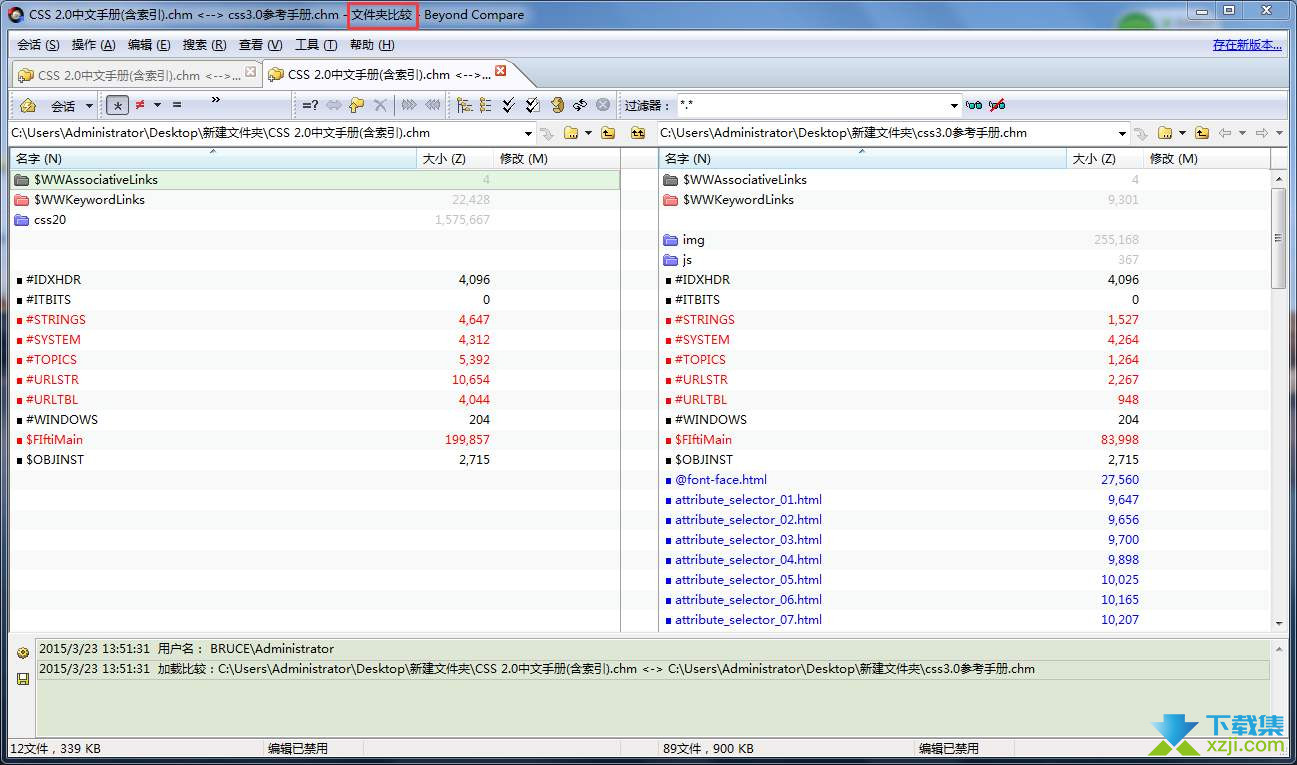
Task: Sort left pane by 名字 column
Action: (213, 159)
